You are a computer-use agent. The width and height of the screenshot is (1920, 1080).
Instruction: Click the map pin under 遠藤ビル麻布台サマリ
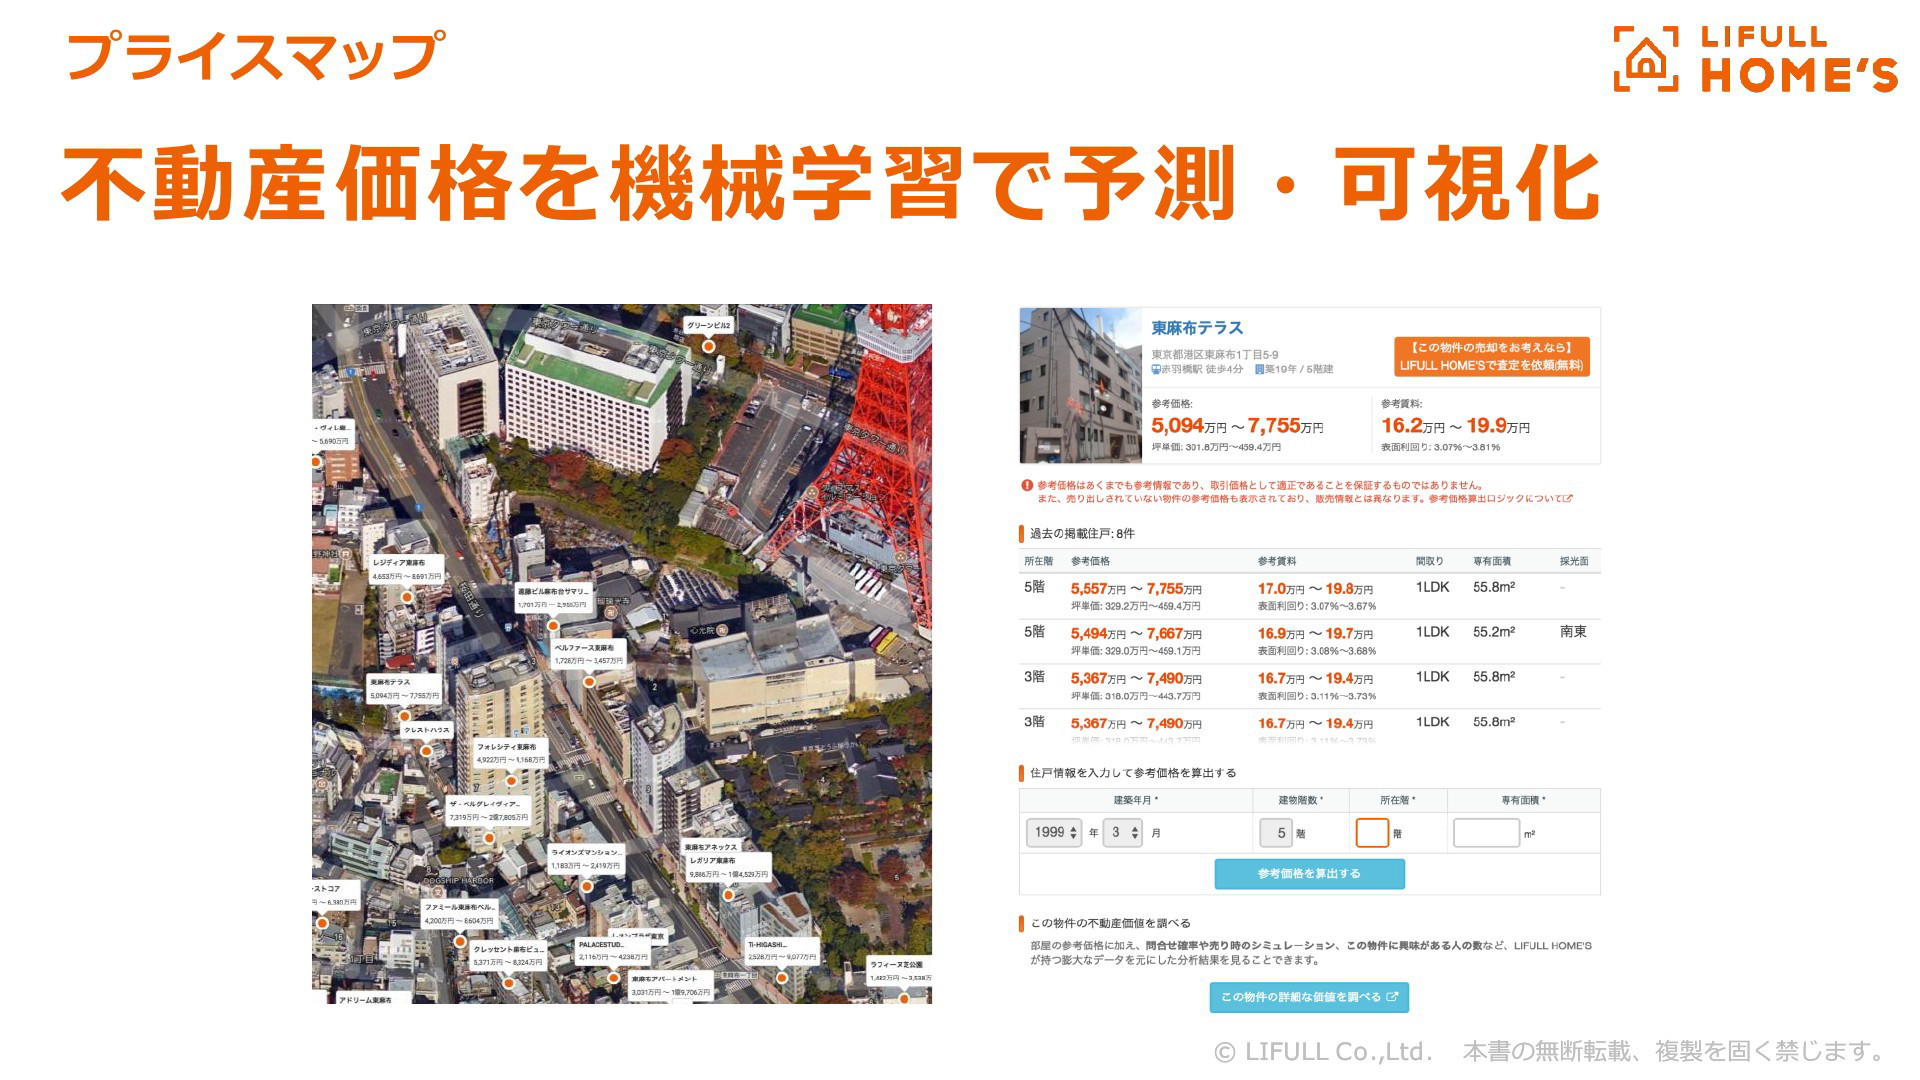[552, 625]
